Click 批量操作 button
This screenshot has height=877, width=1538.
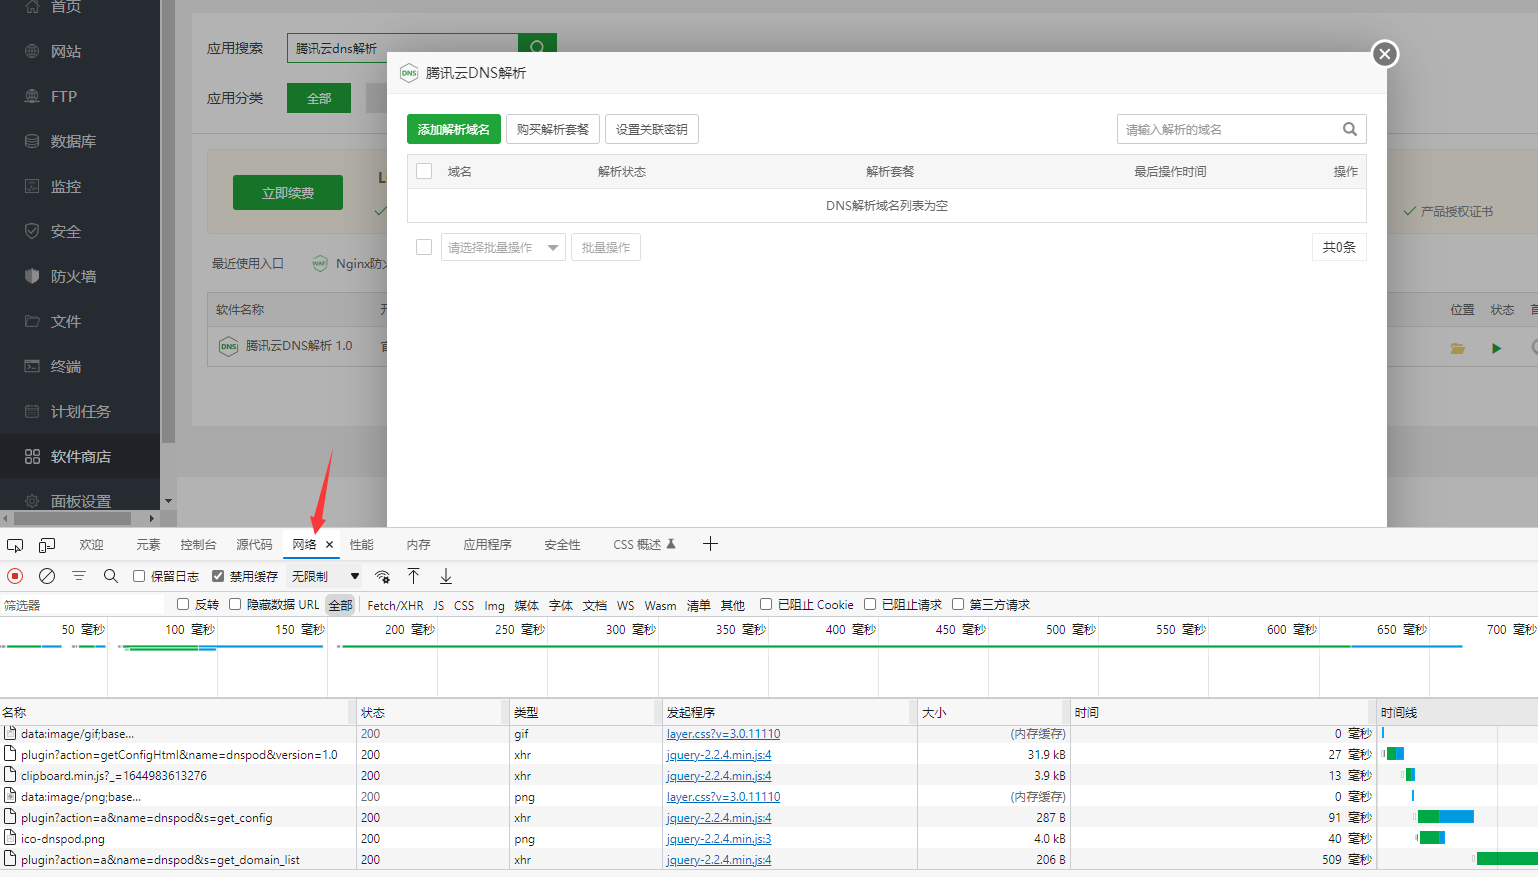(x=606, y=247)
